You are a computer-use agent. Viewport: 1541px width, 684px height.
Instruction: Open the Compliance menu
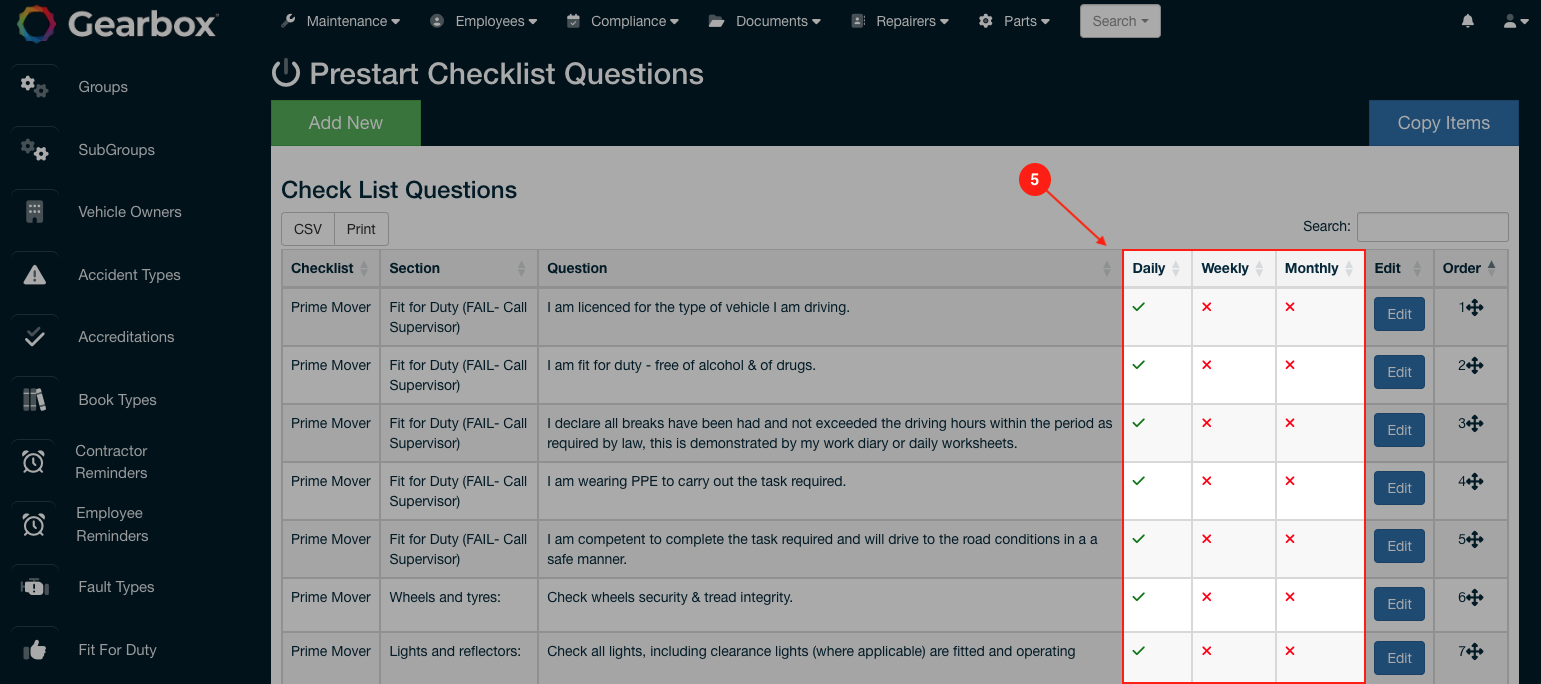click(622, 21)
